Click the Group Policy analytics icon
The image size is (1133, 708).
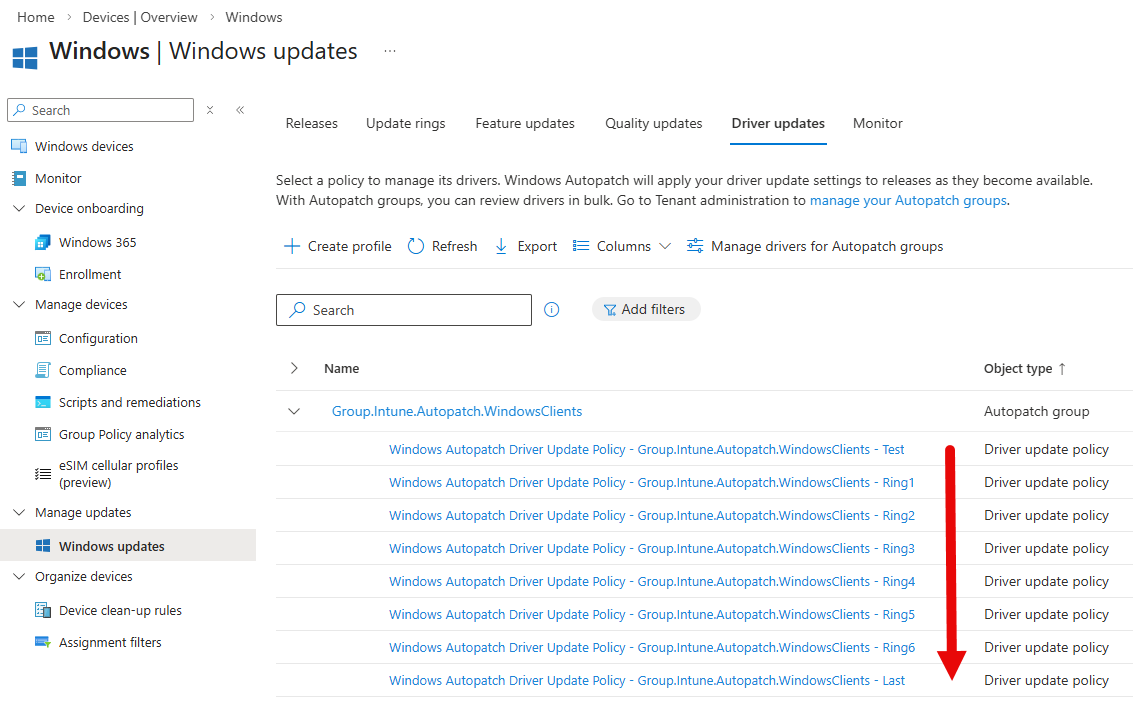tap(43, 434)
